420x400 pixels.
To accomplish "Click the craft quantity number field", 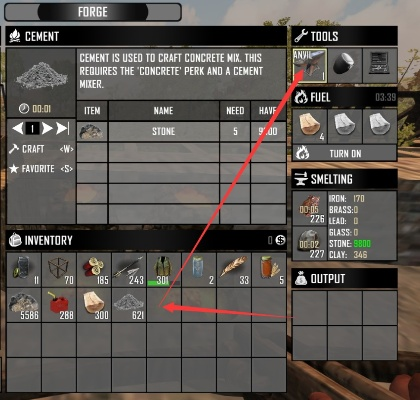I will coord(33,128).
